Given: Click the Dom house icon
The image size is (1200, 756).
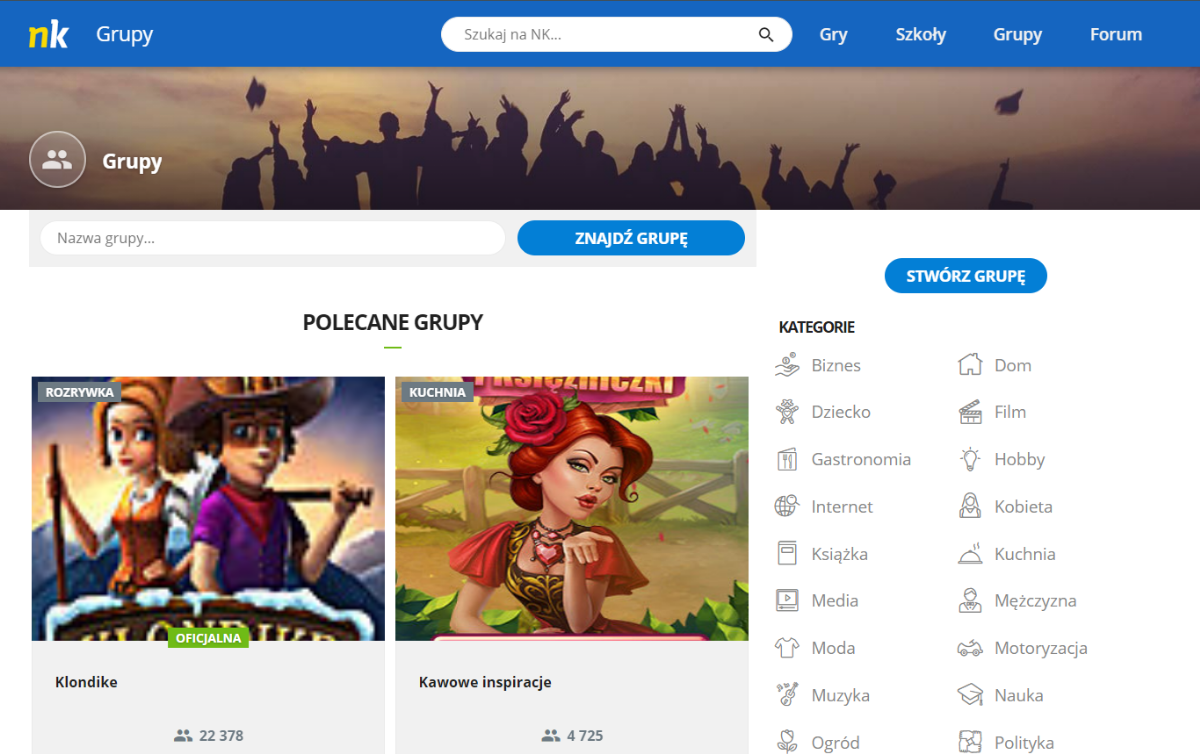Looking at the screenshot, I should pos(970,365).
